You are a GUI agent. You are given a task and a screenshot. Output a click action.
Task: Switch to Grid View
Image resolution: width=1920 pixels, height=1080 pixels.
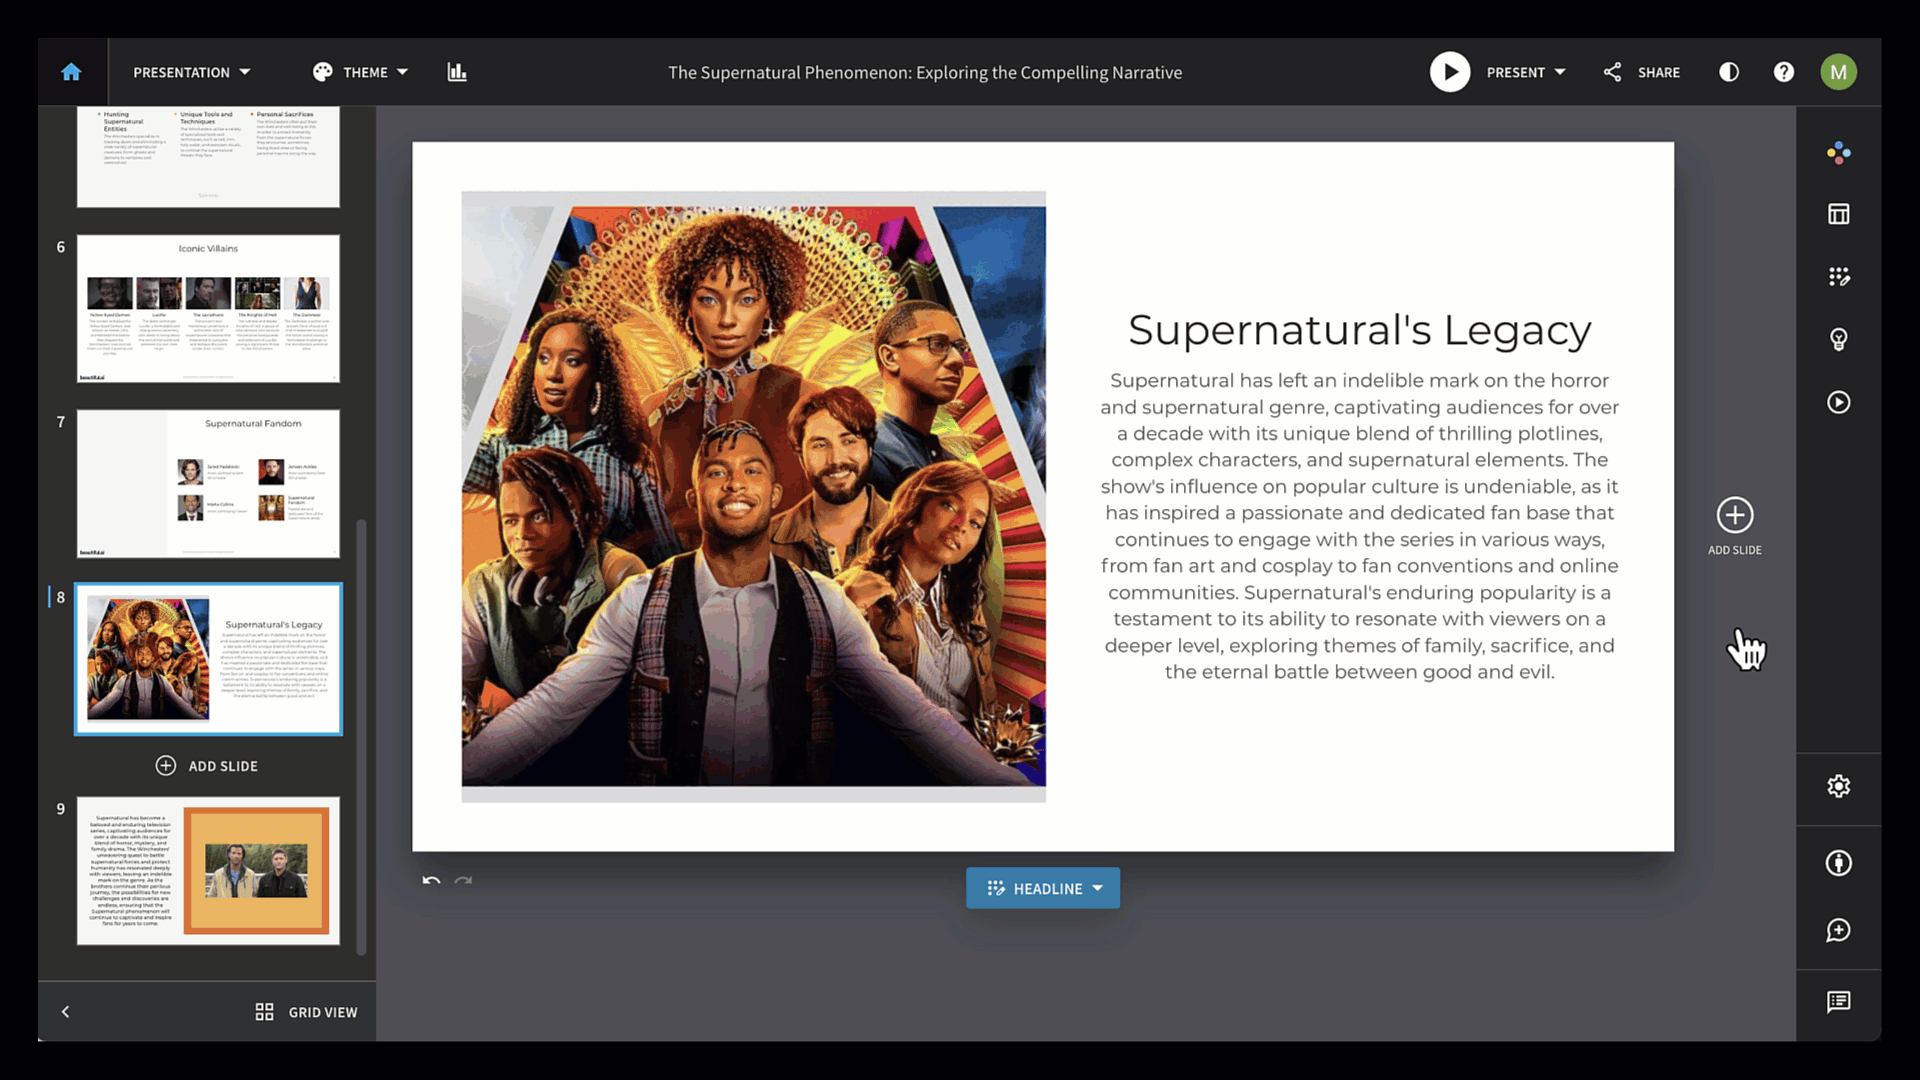point(306,1012)
